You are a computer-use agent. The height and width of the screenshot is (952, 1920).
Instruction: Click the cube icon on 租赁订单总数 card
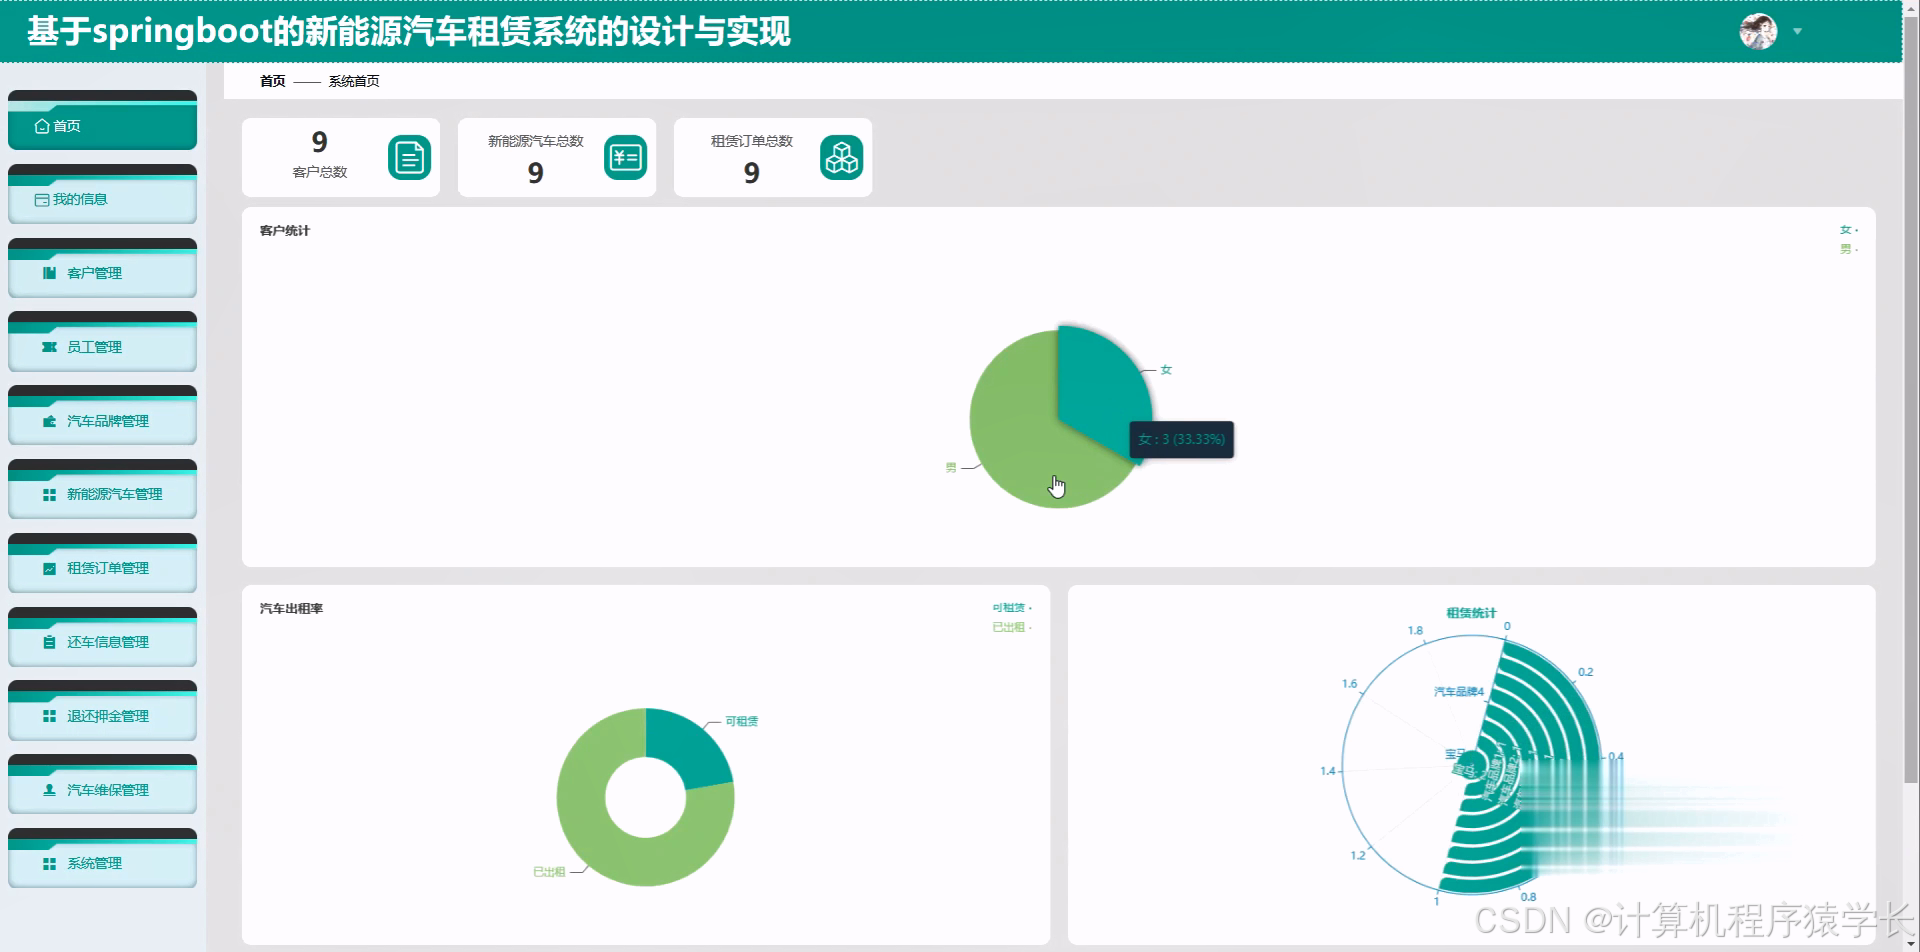click(x=841, y=157)
